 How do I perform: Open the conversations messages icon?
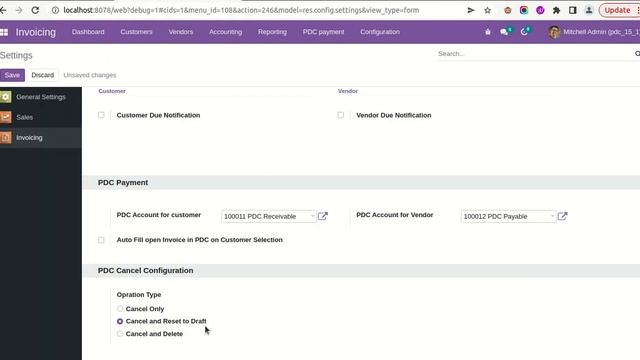(505, 32)
